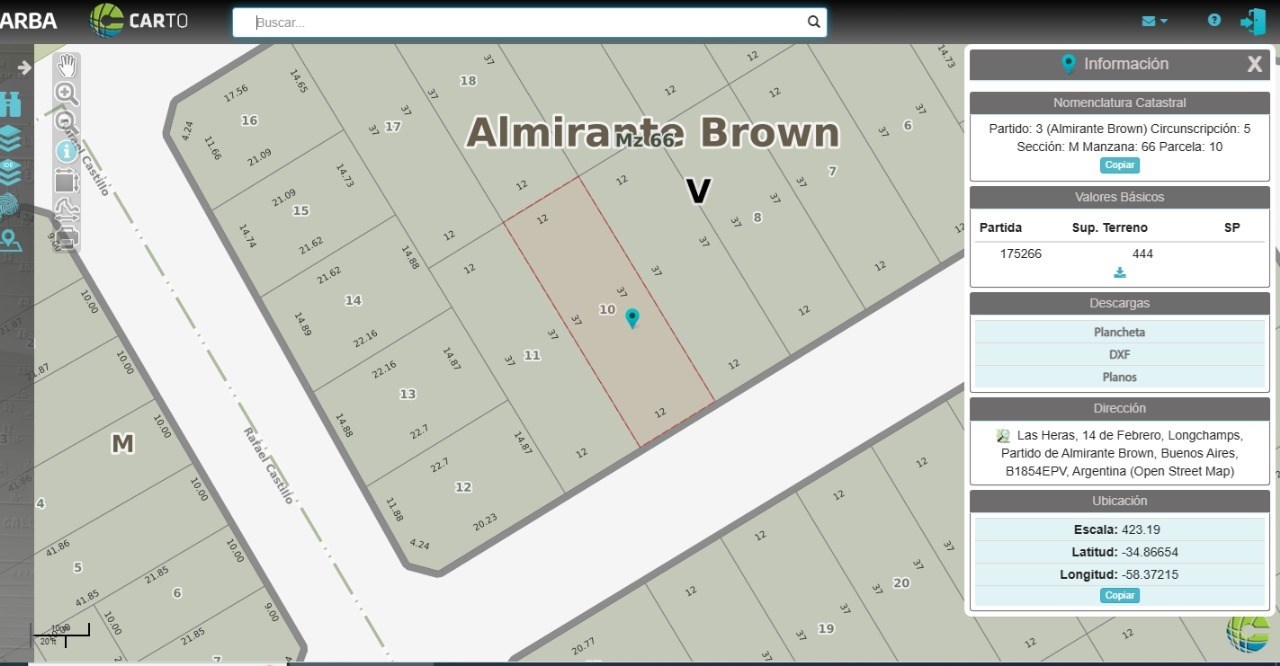Select the hand pan tool

67,66
